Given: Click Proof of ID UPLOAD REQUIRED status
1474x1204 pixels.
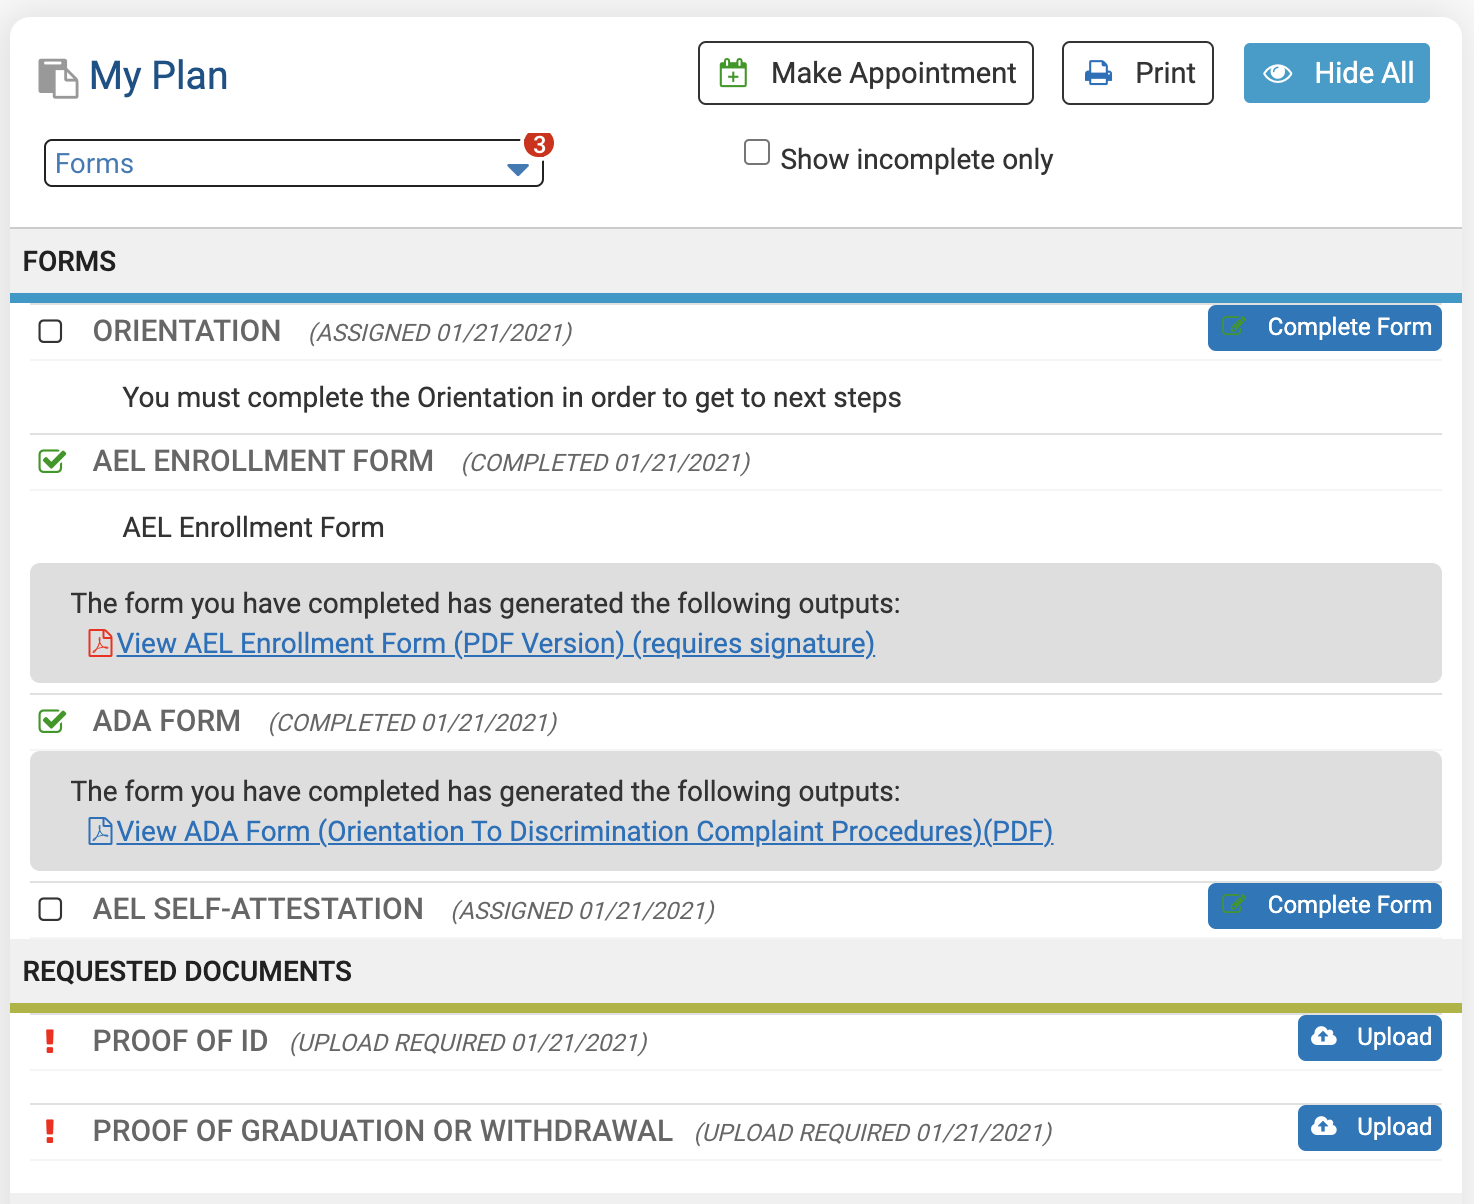Looking at the screenshot, I should (469, 1043).
